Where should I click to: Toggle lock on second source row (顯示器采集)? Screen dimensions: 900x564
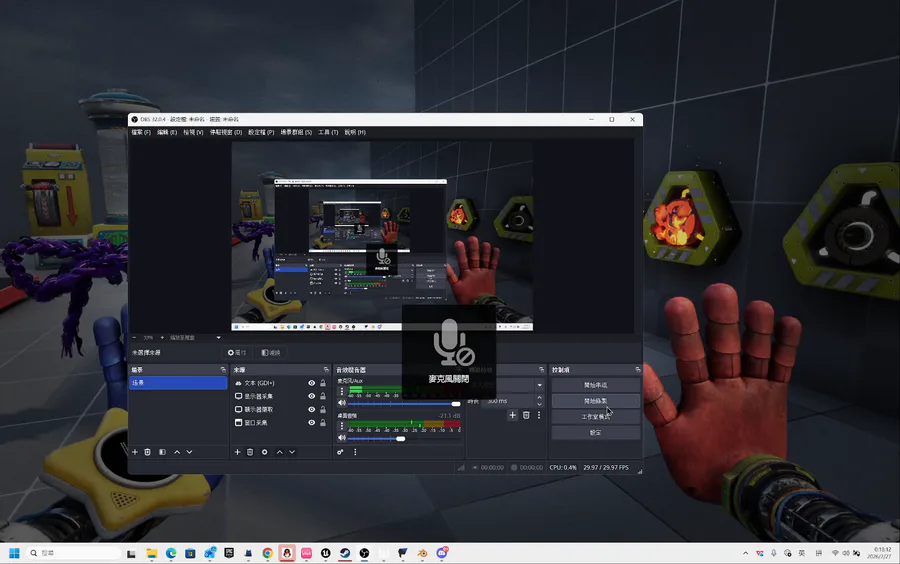(x=323, y=396)
